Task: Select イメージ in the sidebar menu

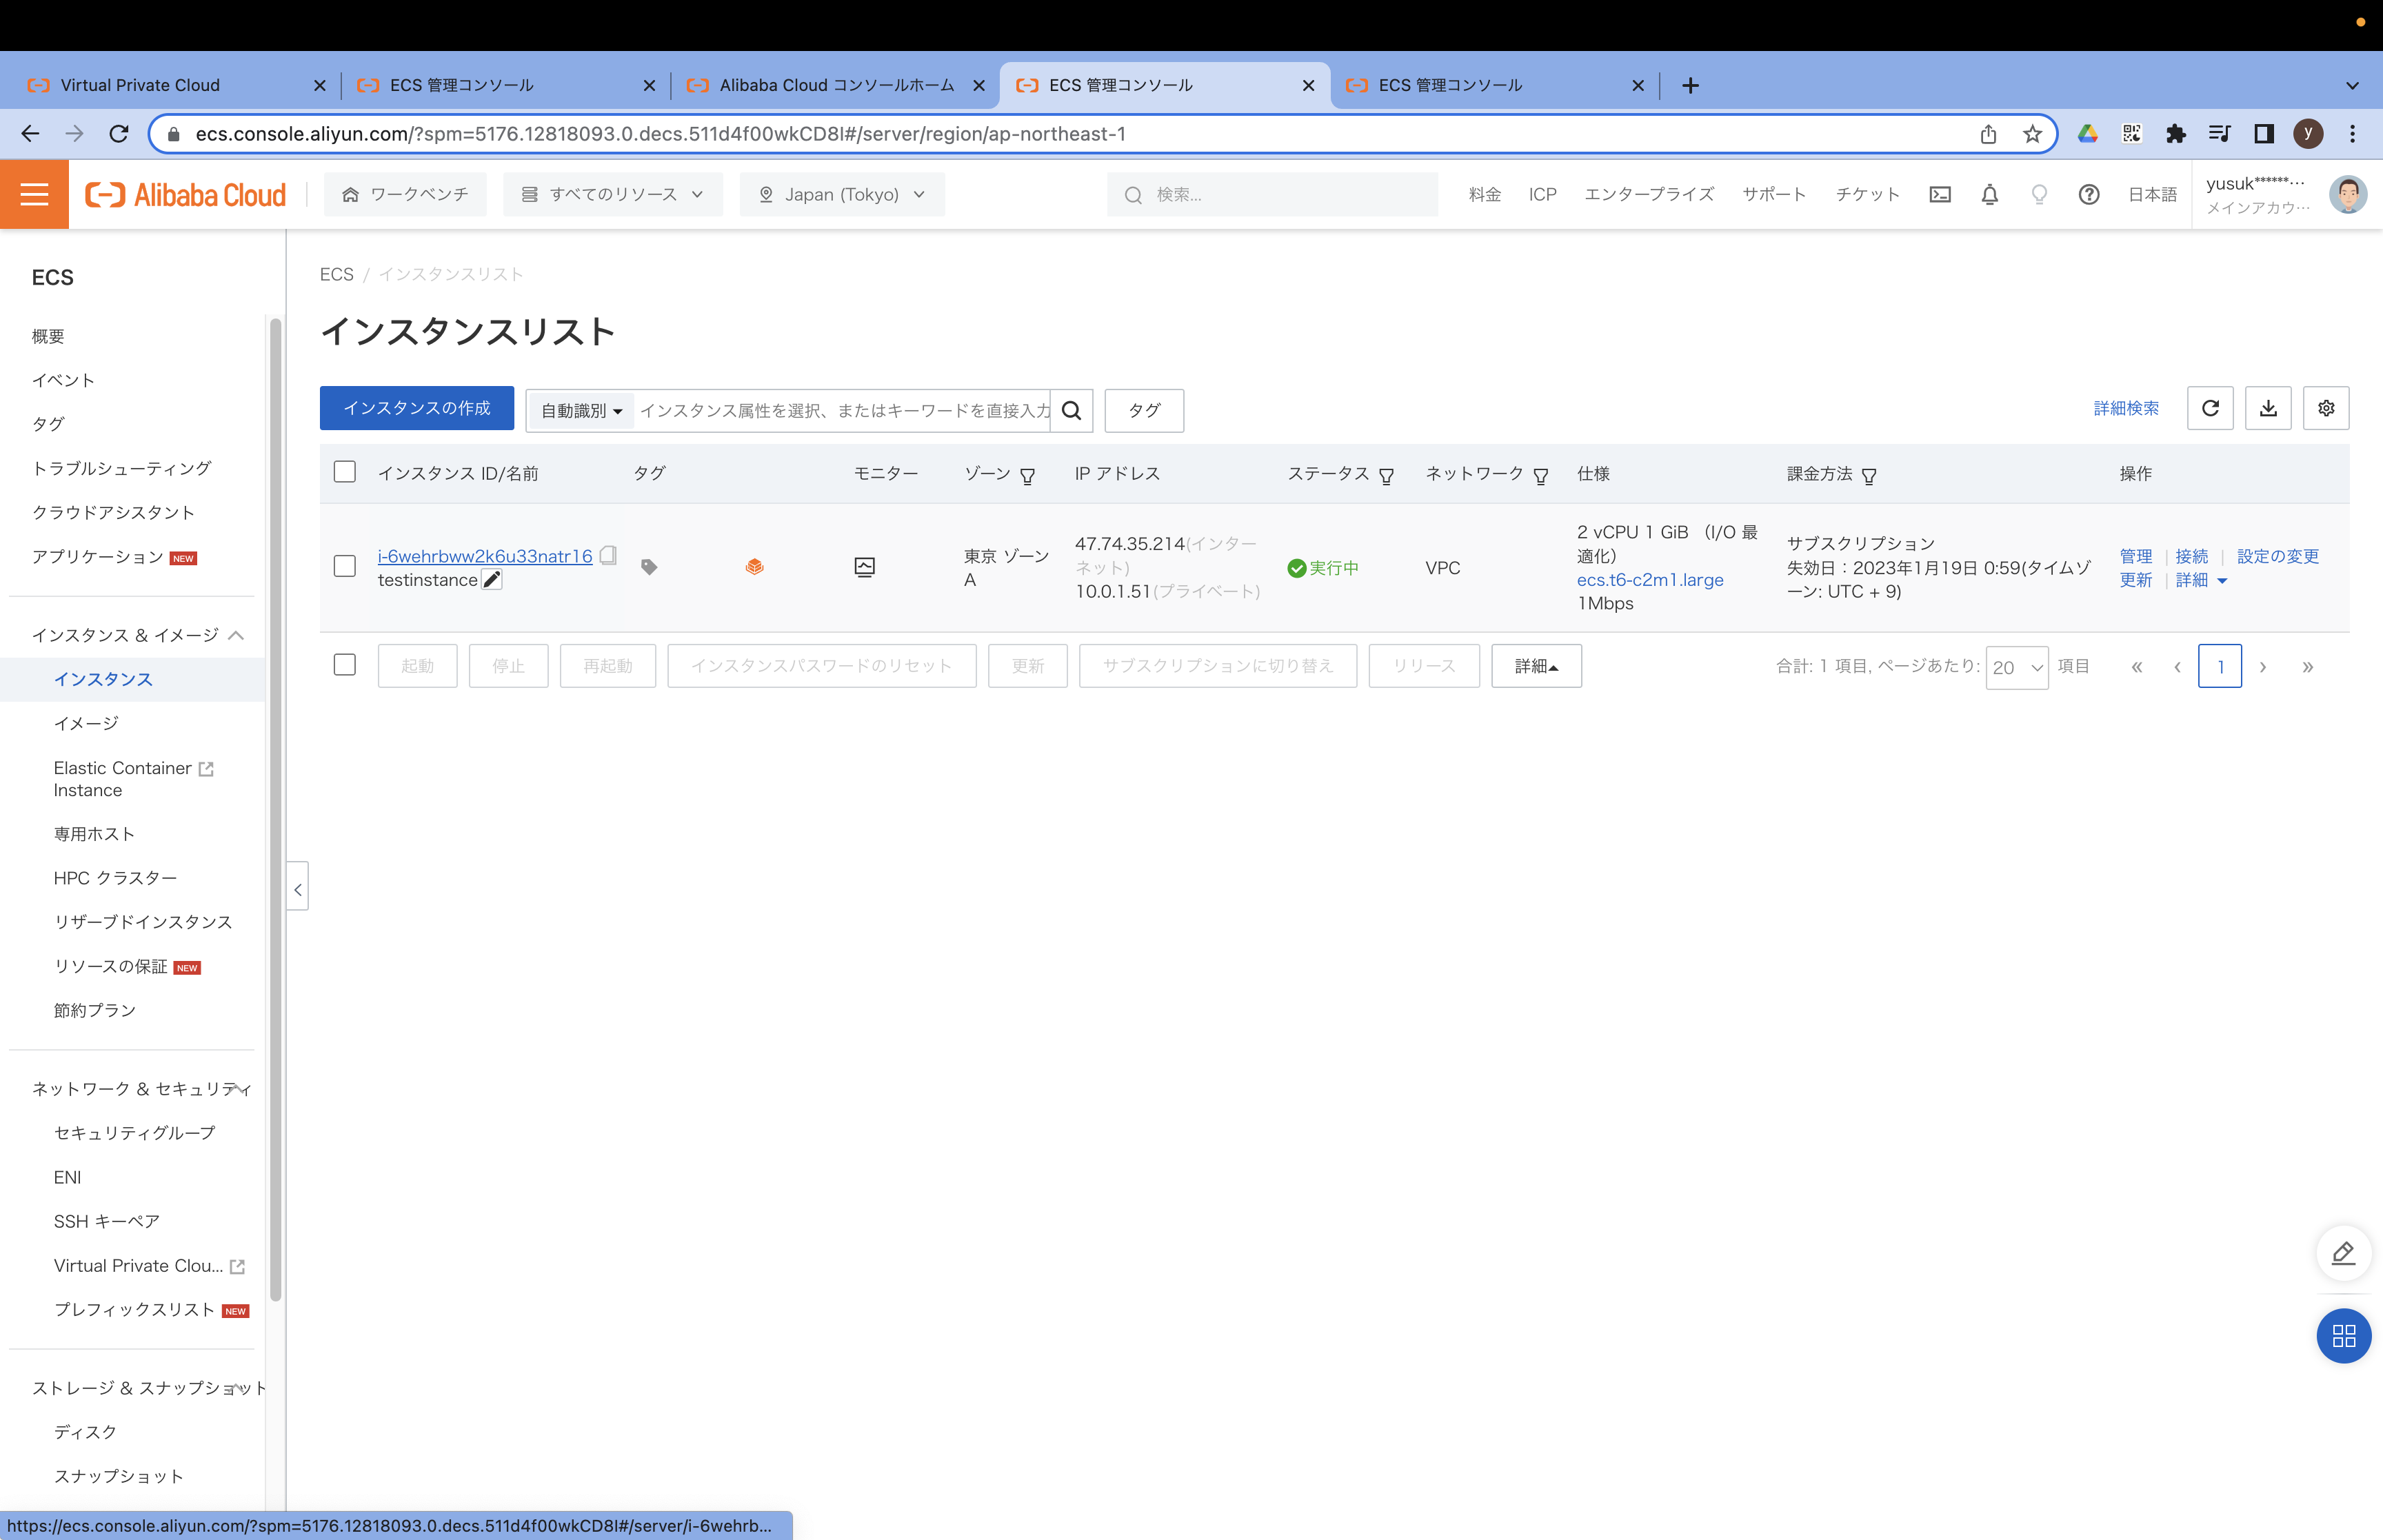Action: click(x=86, y=723)
